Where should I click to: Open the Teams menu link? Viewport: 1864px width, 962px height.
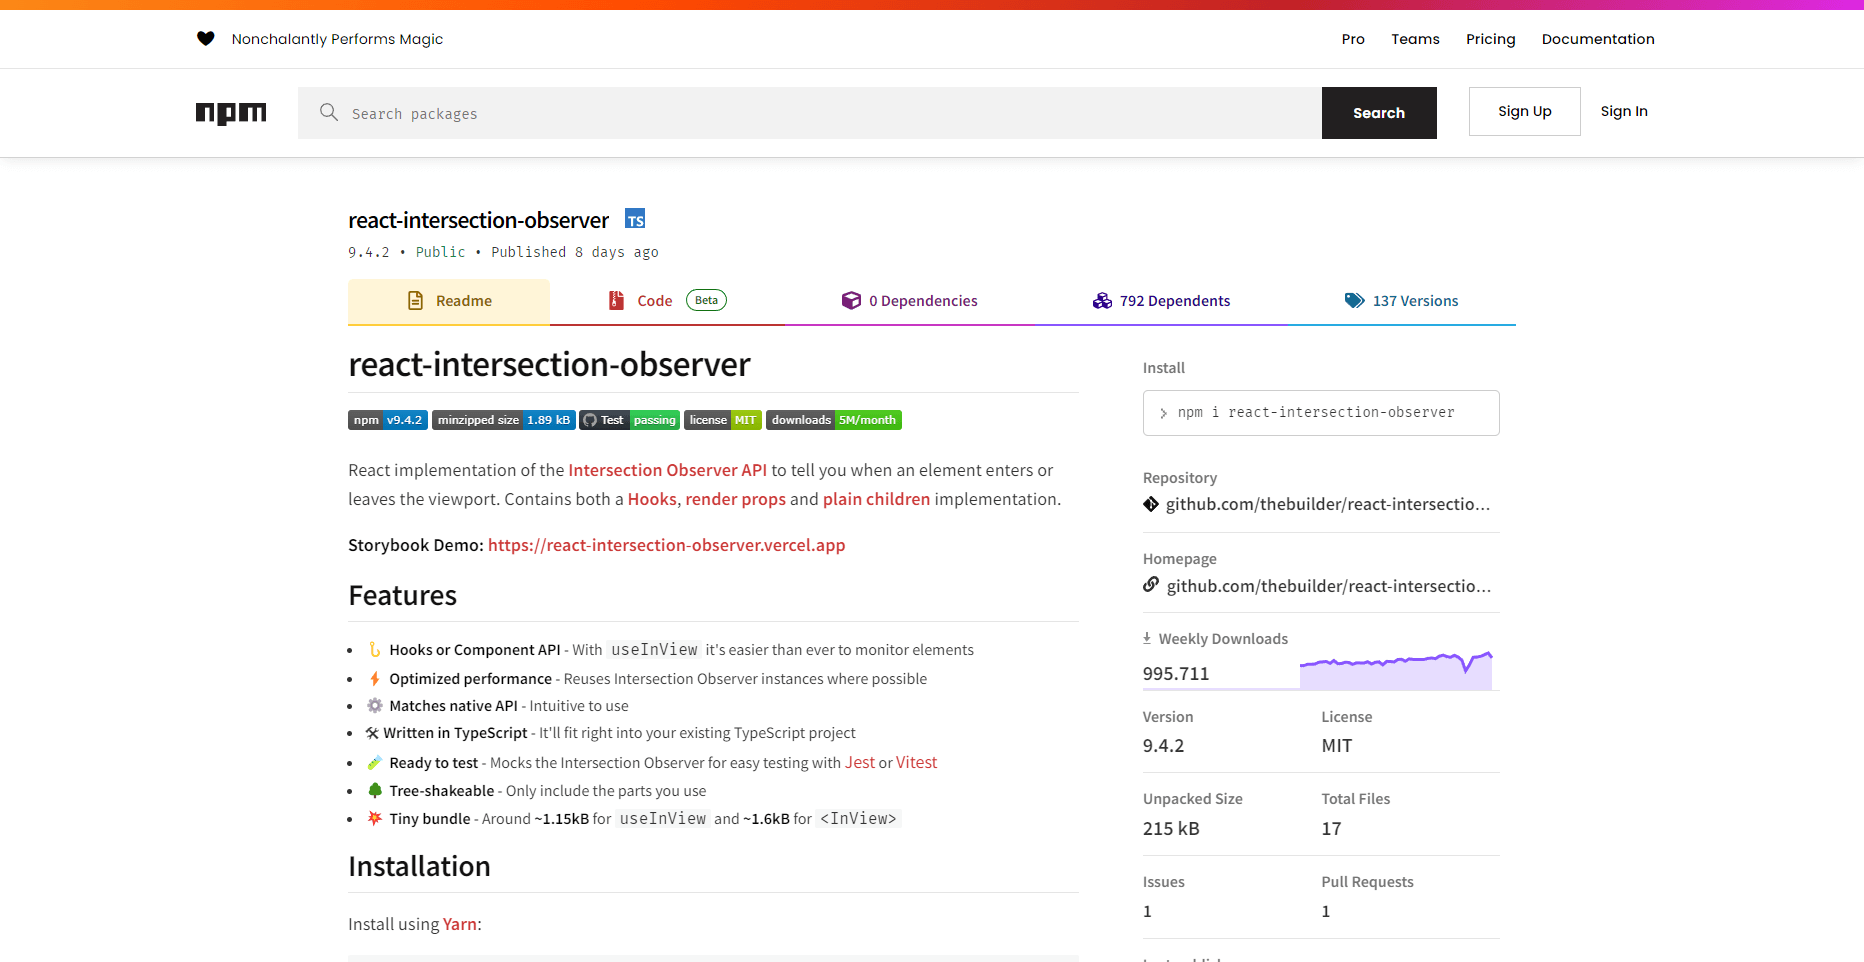click(x=1415, y=39)
